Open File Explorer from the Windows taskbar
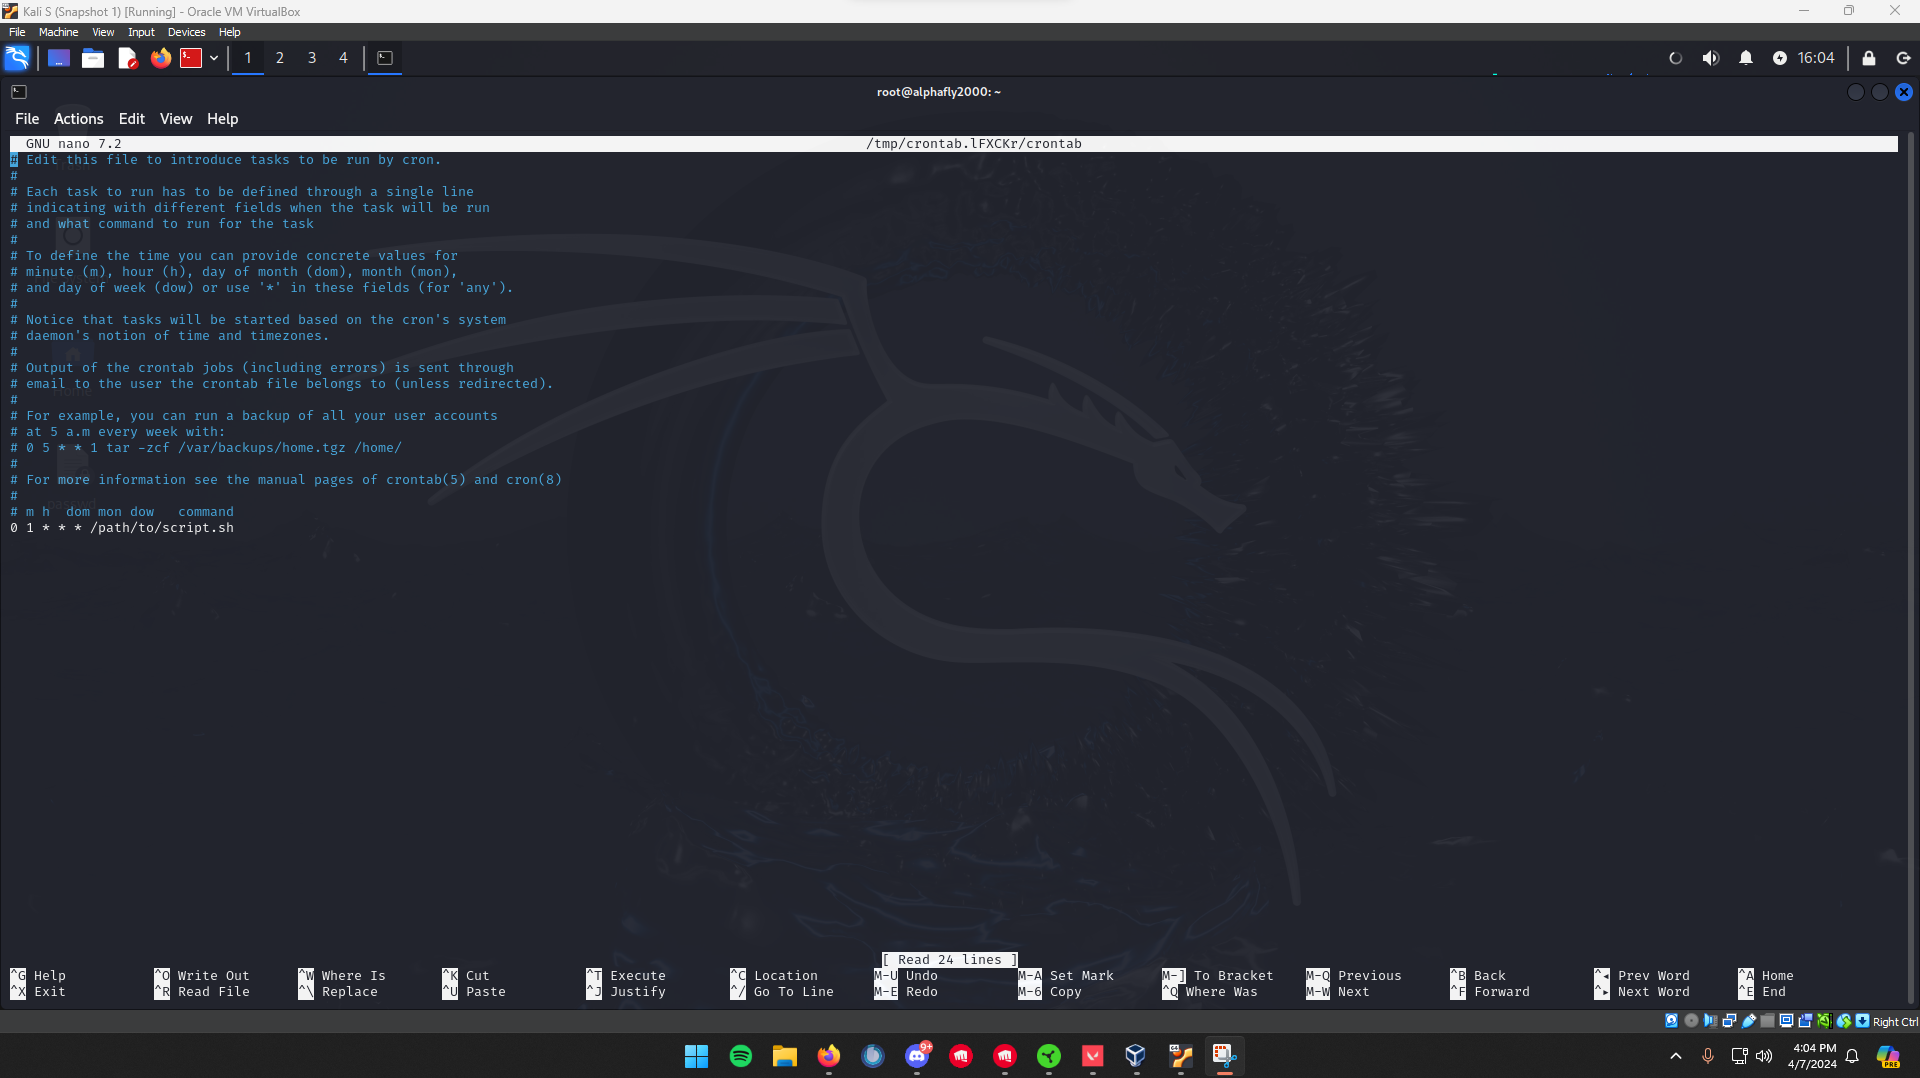 (x=784, y=1056)
